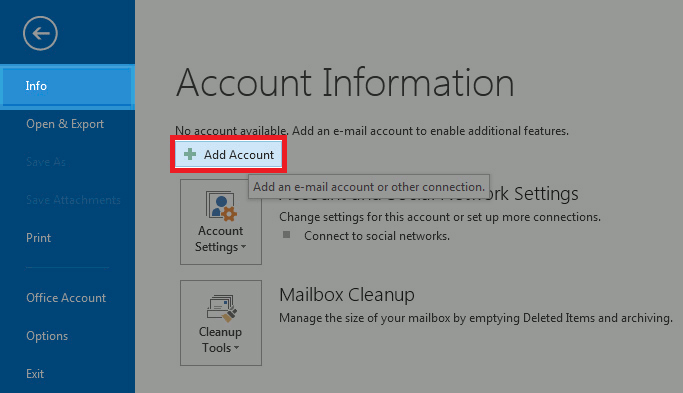Click 'No account available' message text
The width and height of the screenshot is (683, 393).
point(372,131)
